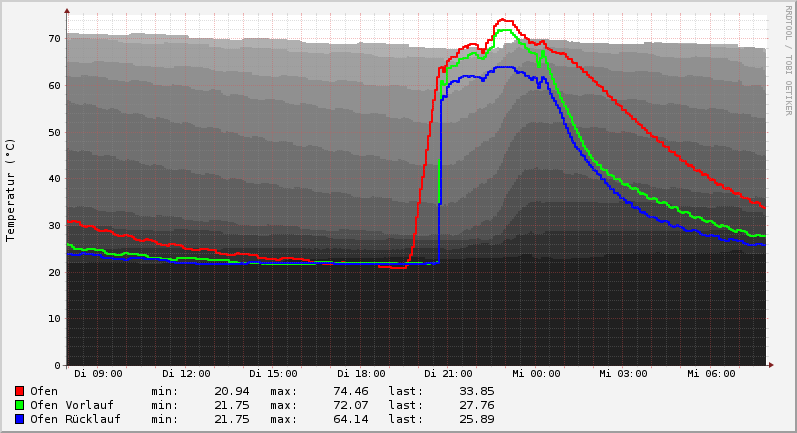Click the x-axis arrowhead at the right end

(x=770, y=365)
